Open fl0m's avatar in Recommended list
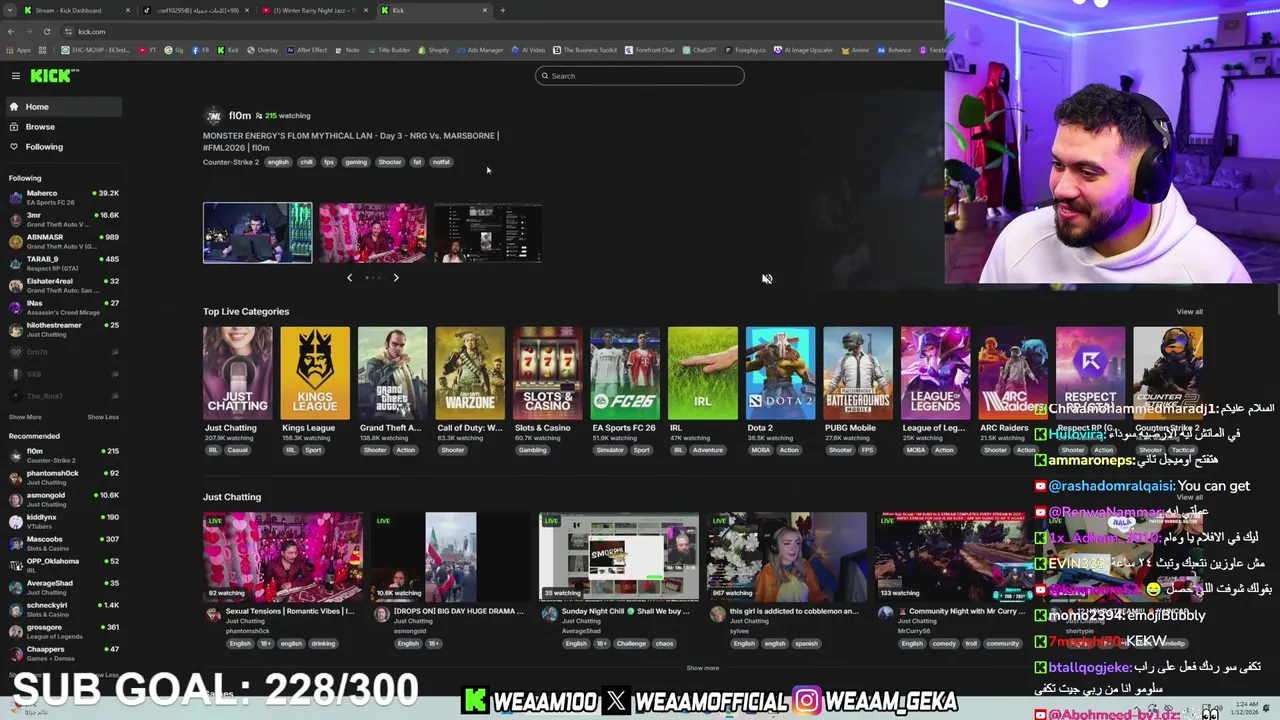The width and height of the screenshot is (1280, 720). tap(15, 455)
